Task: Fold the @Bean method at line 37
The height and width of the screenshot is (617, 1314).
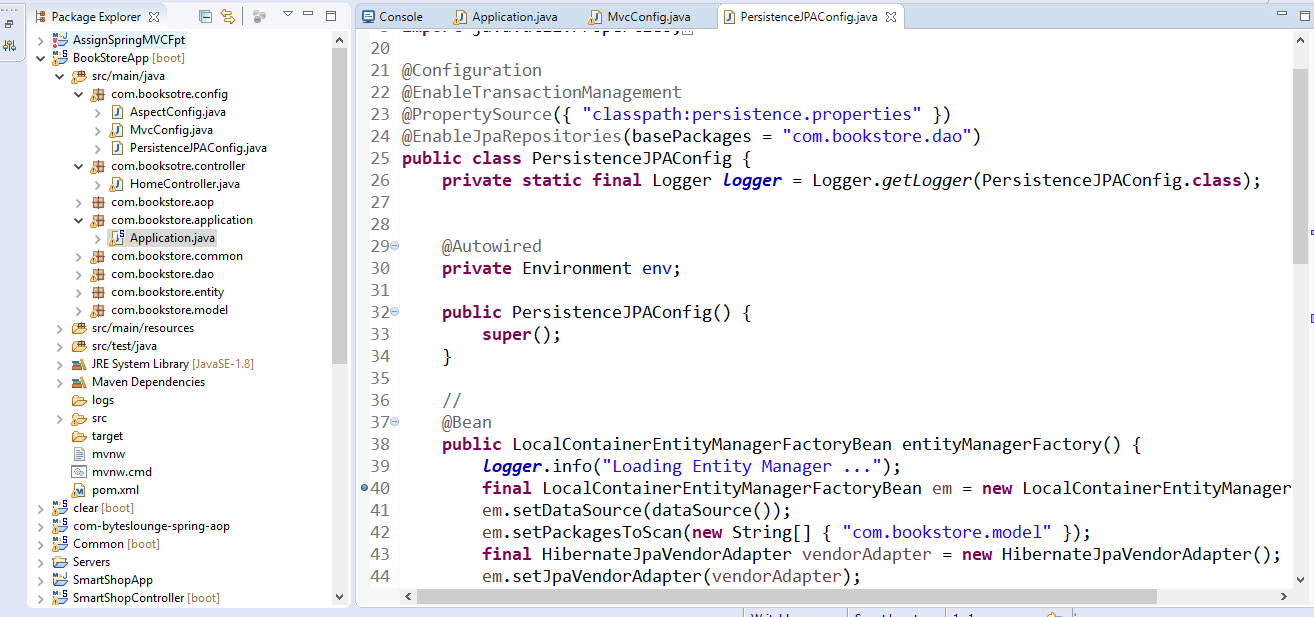Action: pos(394,422)
